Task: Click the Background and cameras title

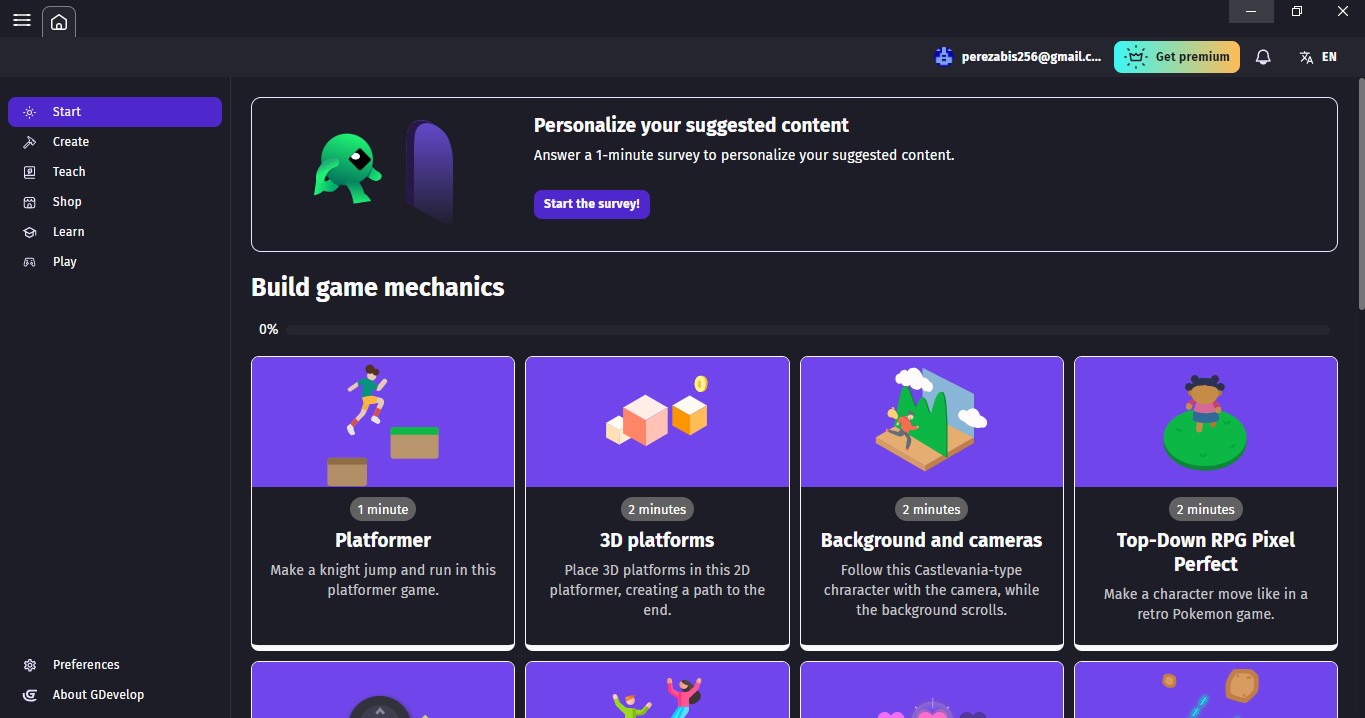Action: point(932,540)
